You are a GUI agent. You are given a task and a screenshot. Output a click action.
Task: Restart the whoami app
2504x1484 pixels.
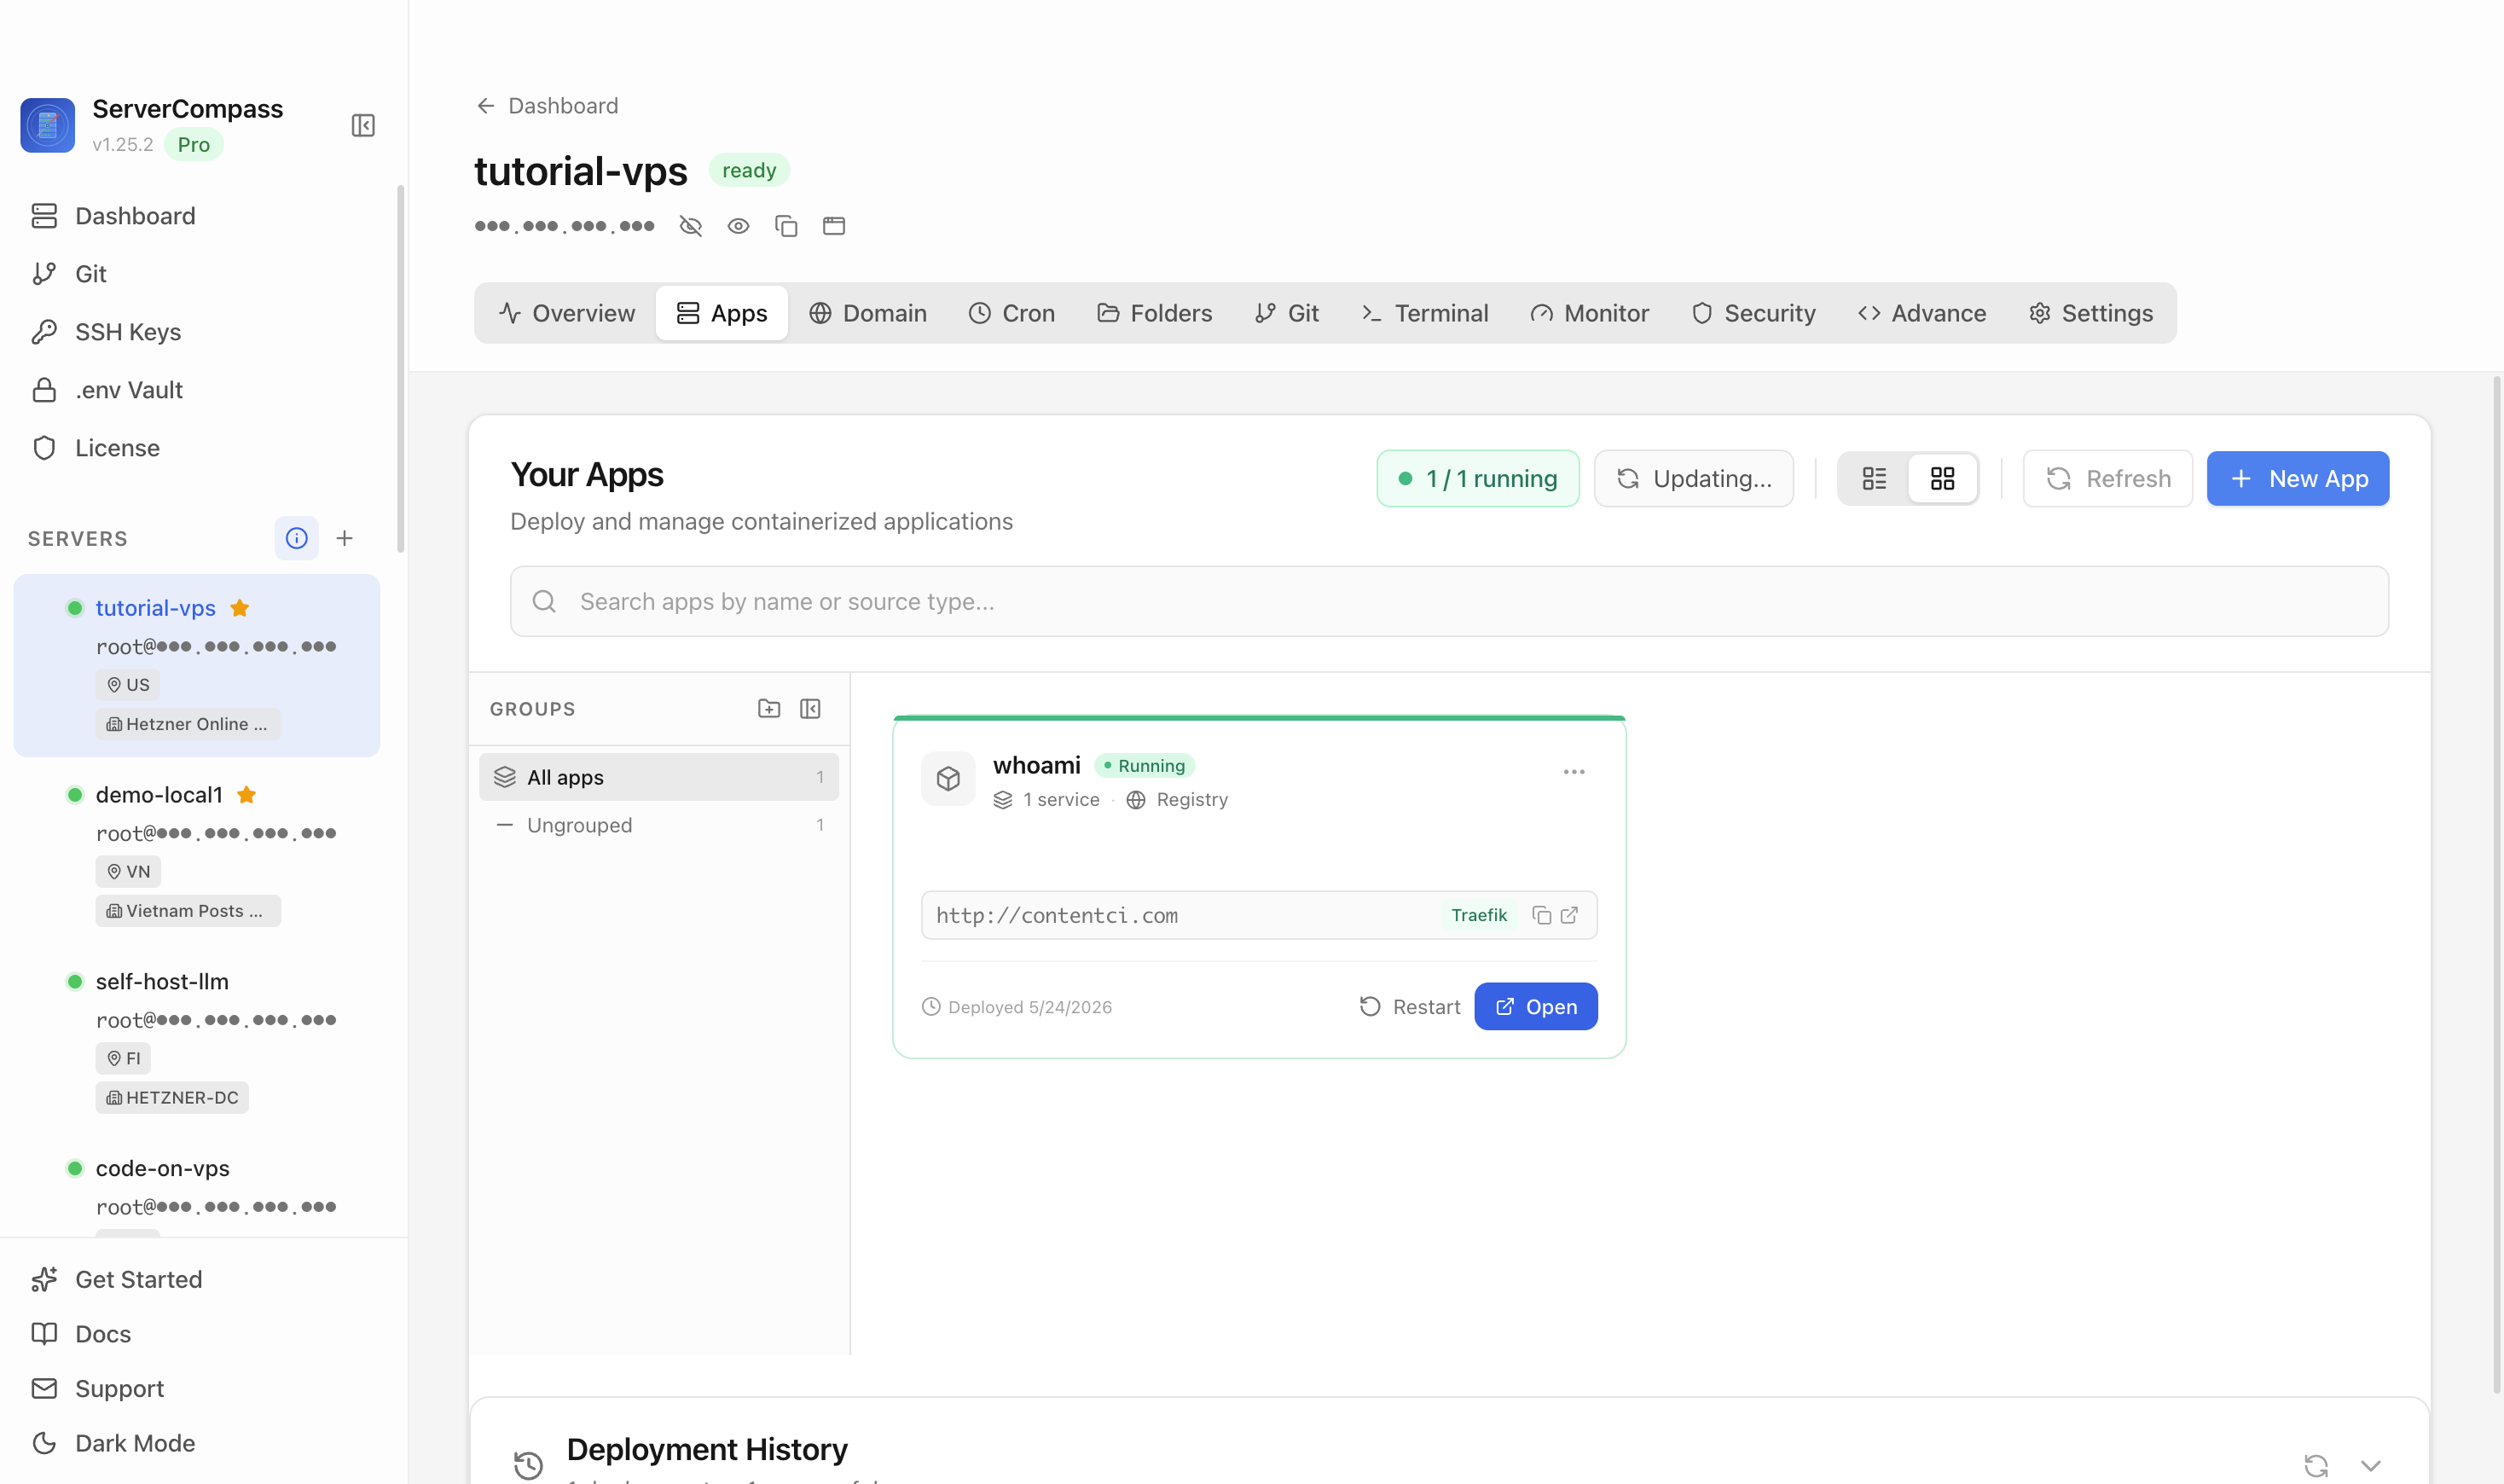pyautogui.click(x=1410, y=1007)
